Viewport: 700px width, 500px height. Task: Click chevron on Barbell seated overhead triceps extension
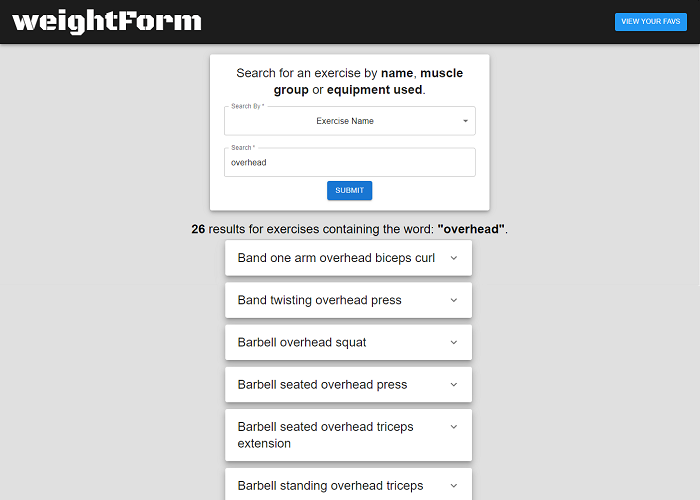pos(453,427)
